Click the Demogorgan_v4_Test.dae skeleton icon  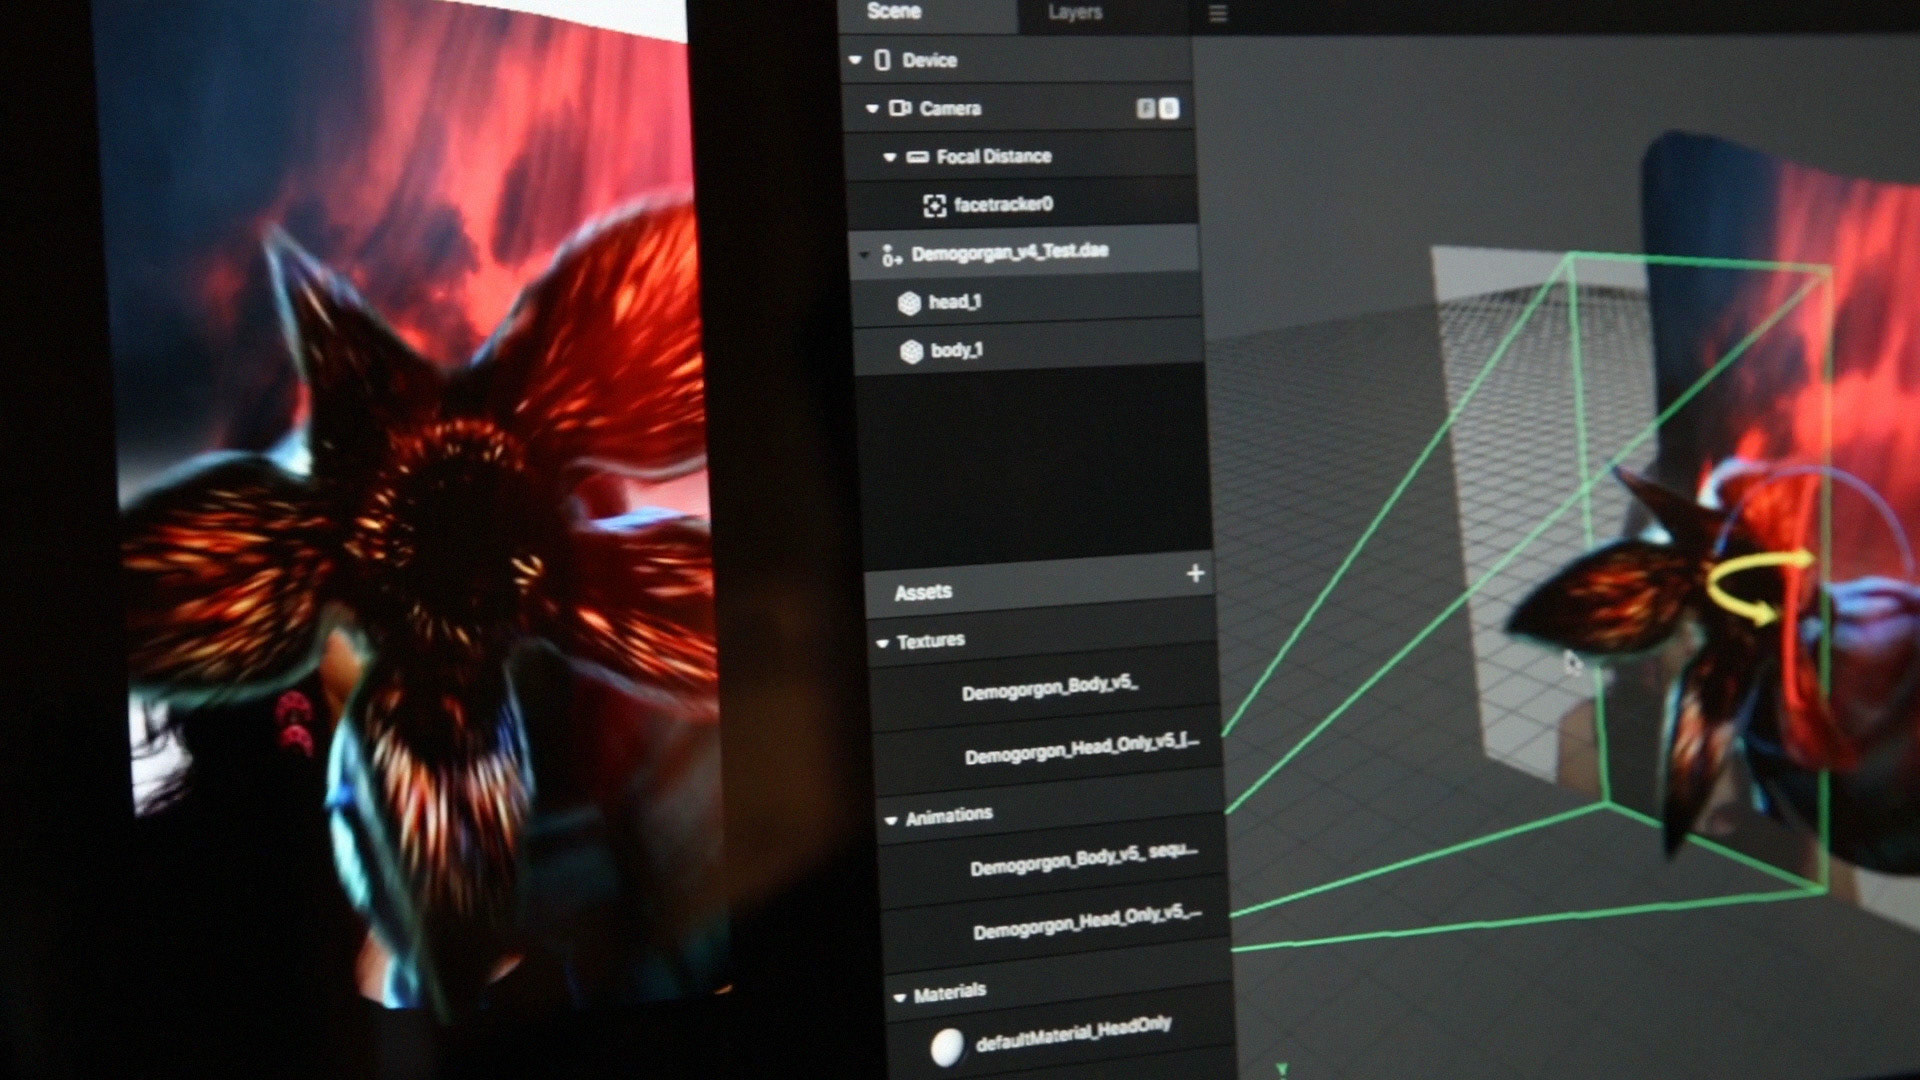pyautogui.click(x=891, y=255)
